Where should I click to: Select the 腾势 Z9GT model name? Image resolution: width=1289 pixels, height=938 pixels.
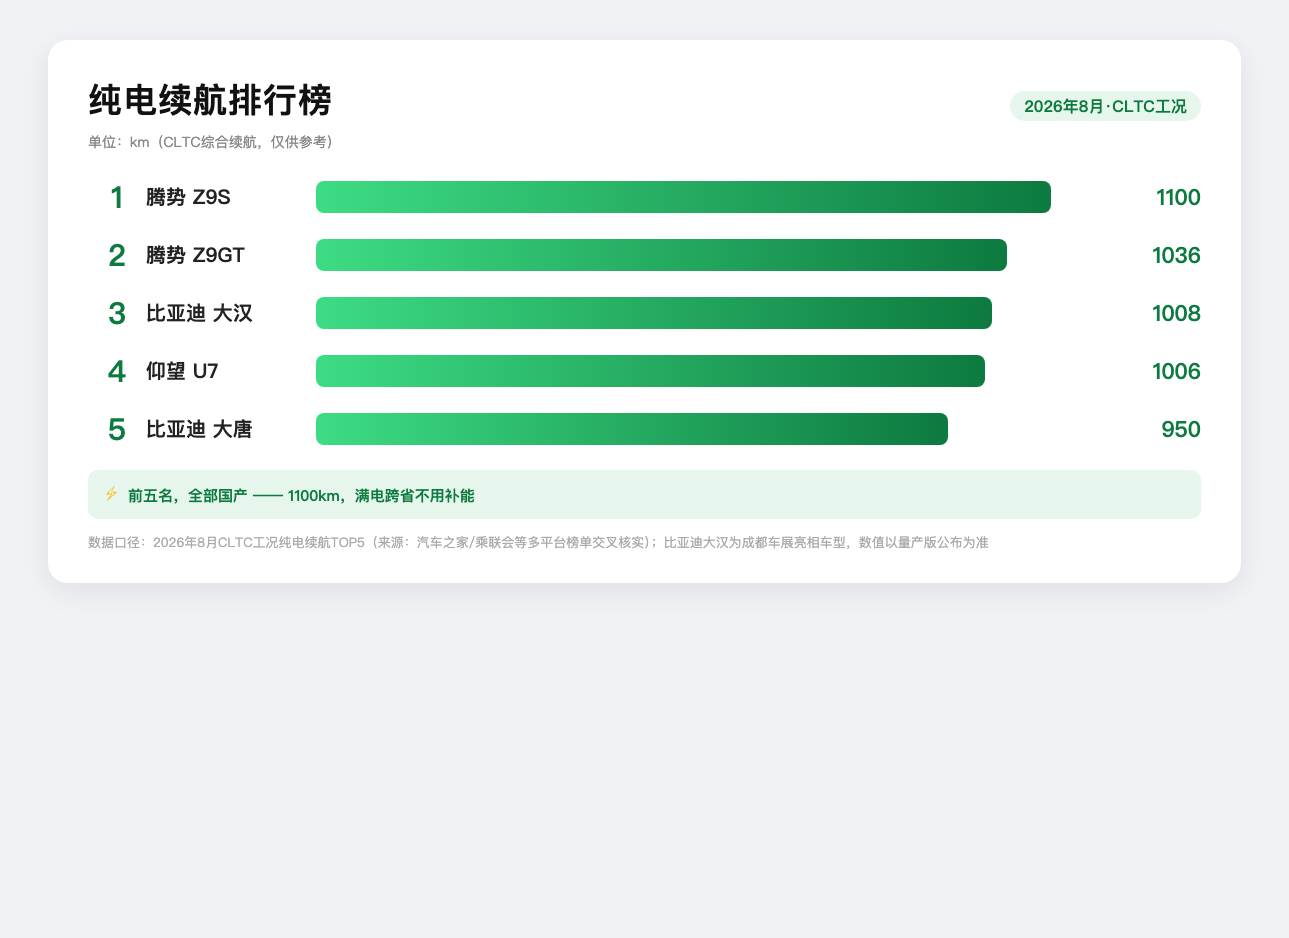(x=195, y=255)
